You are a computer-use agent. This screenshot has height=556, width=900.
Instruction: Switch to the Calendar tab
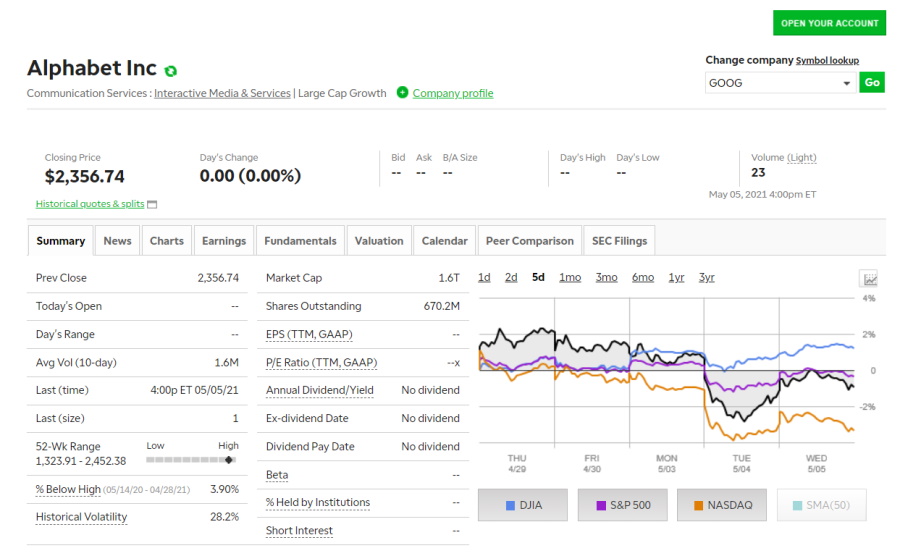tap(444, 241)
